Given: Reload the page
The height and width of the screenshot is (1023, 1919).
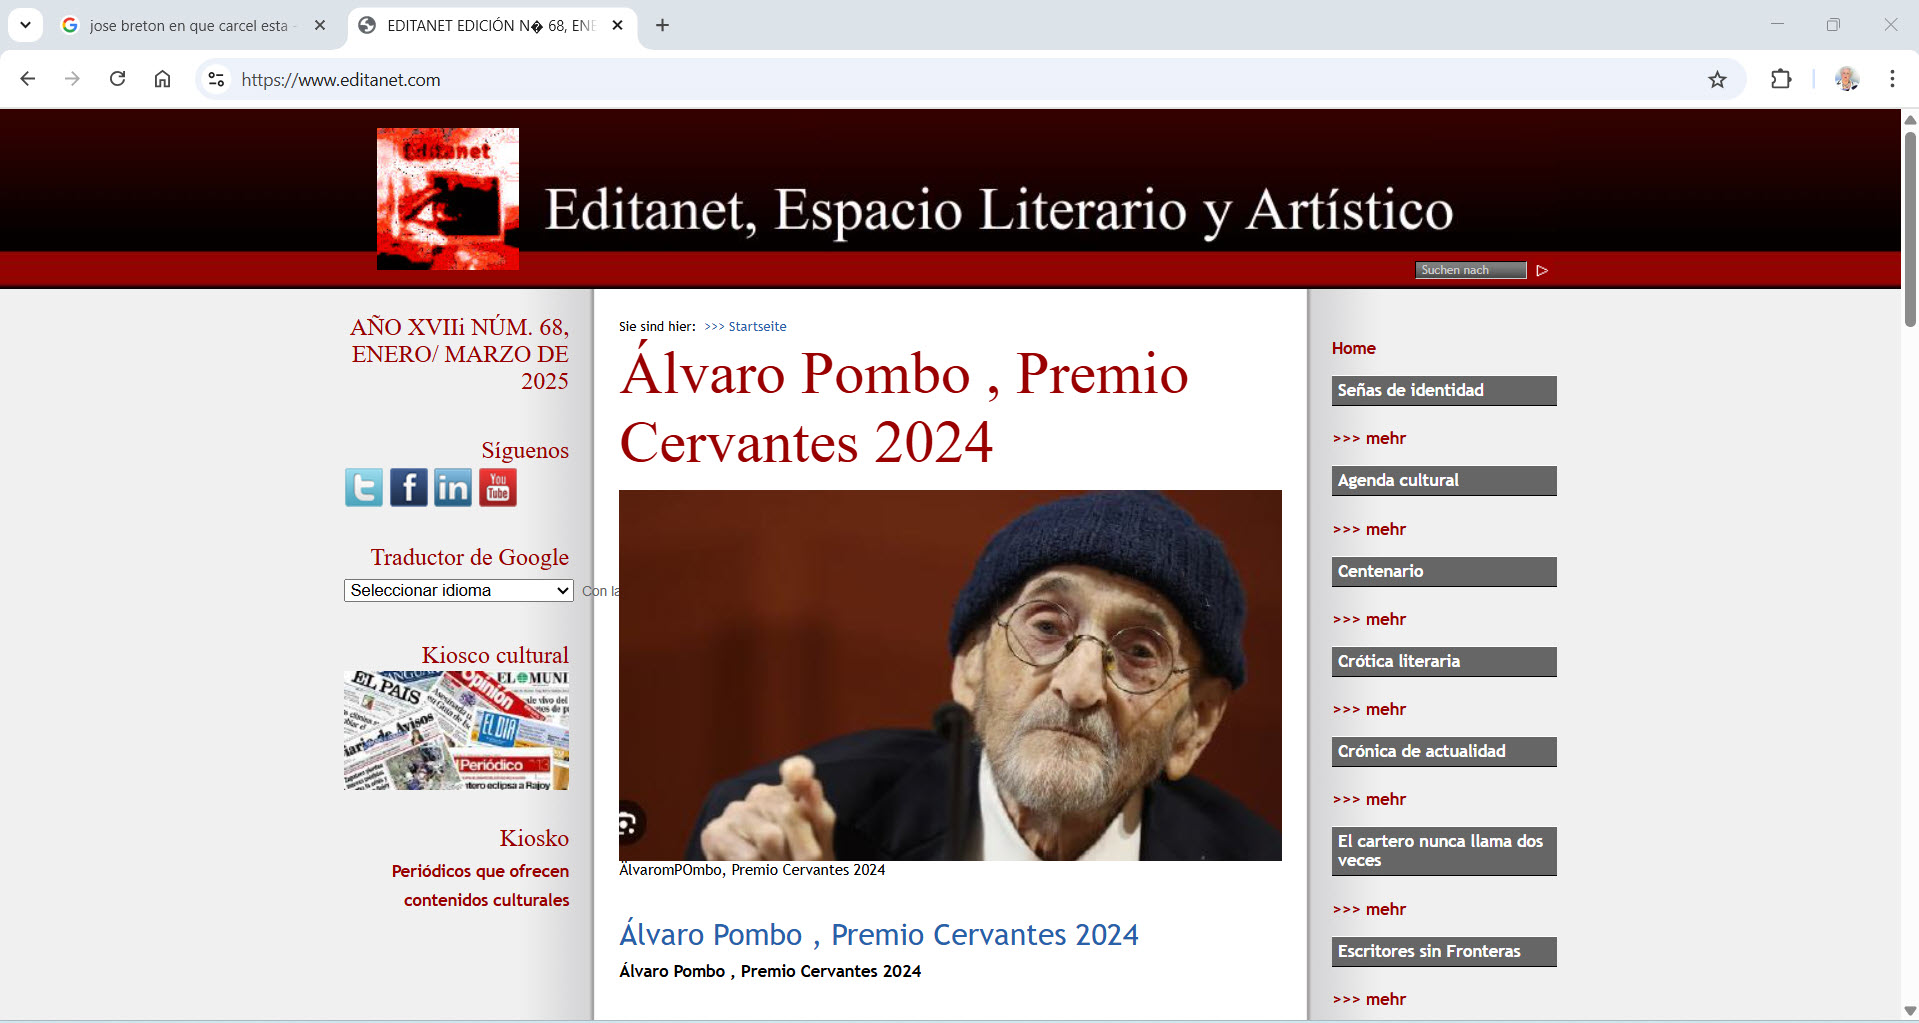Looking at the screenshot, I should (117, 79).
